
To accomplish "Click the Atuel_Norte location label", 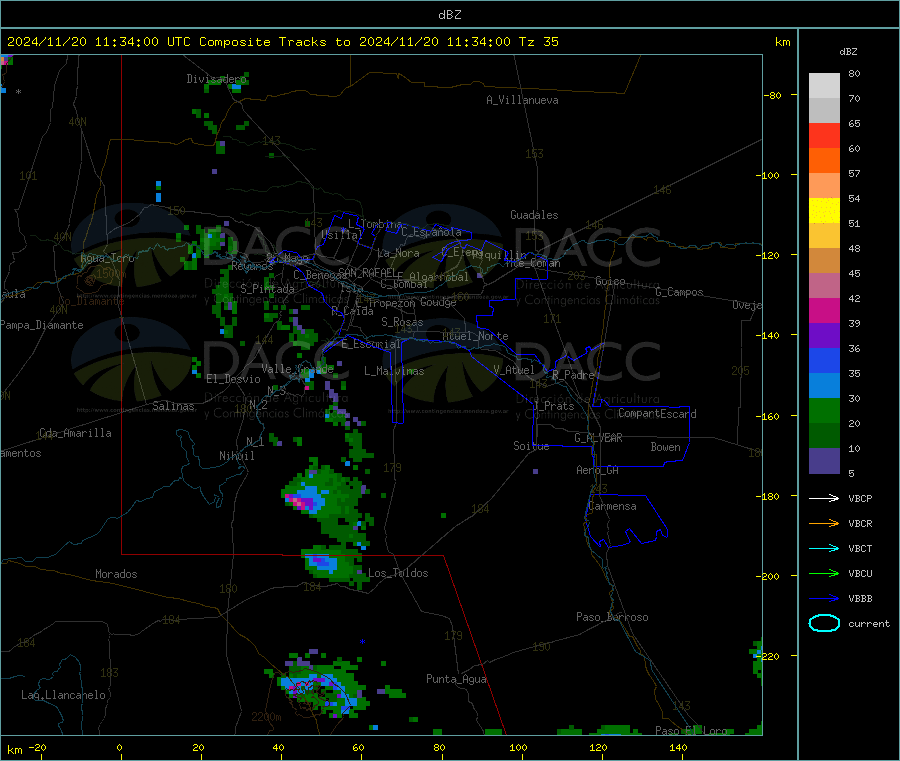I will click(475, 336).
